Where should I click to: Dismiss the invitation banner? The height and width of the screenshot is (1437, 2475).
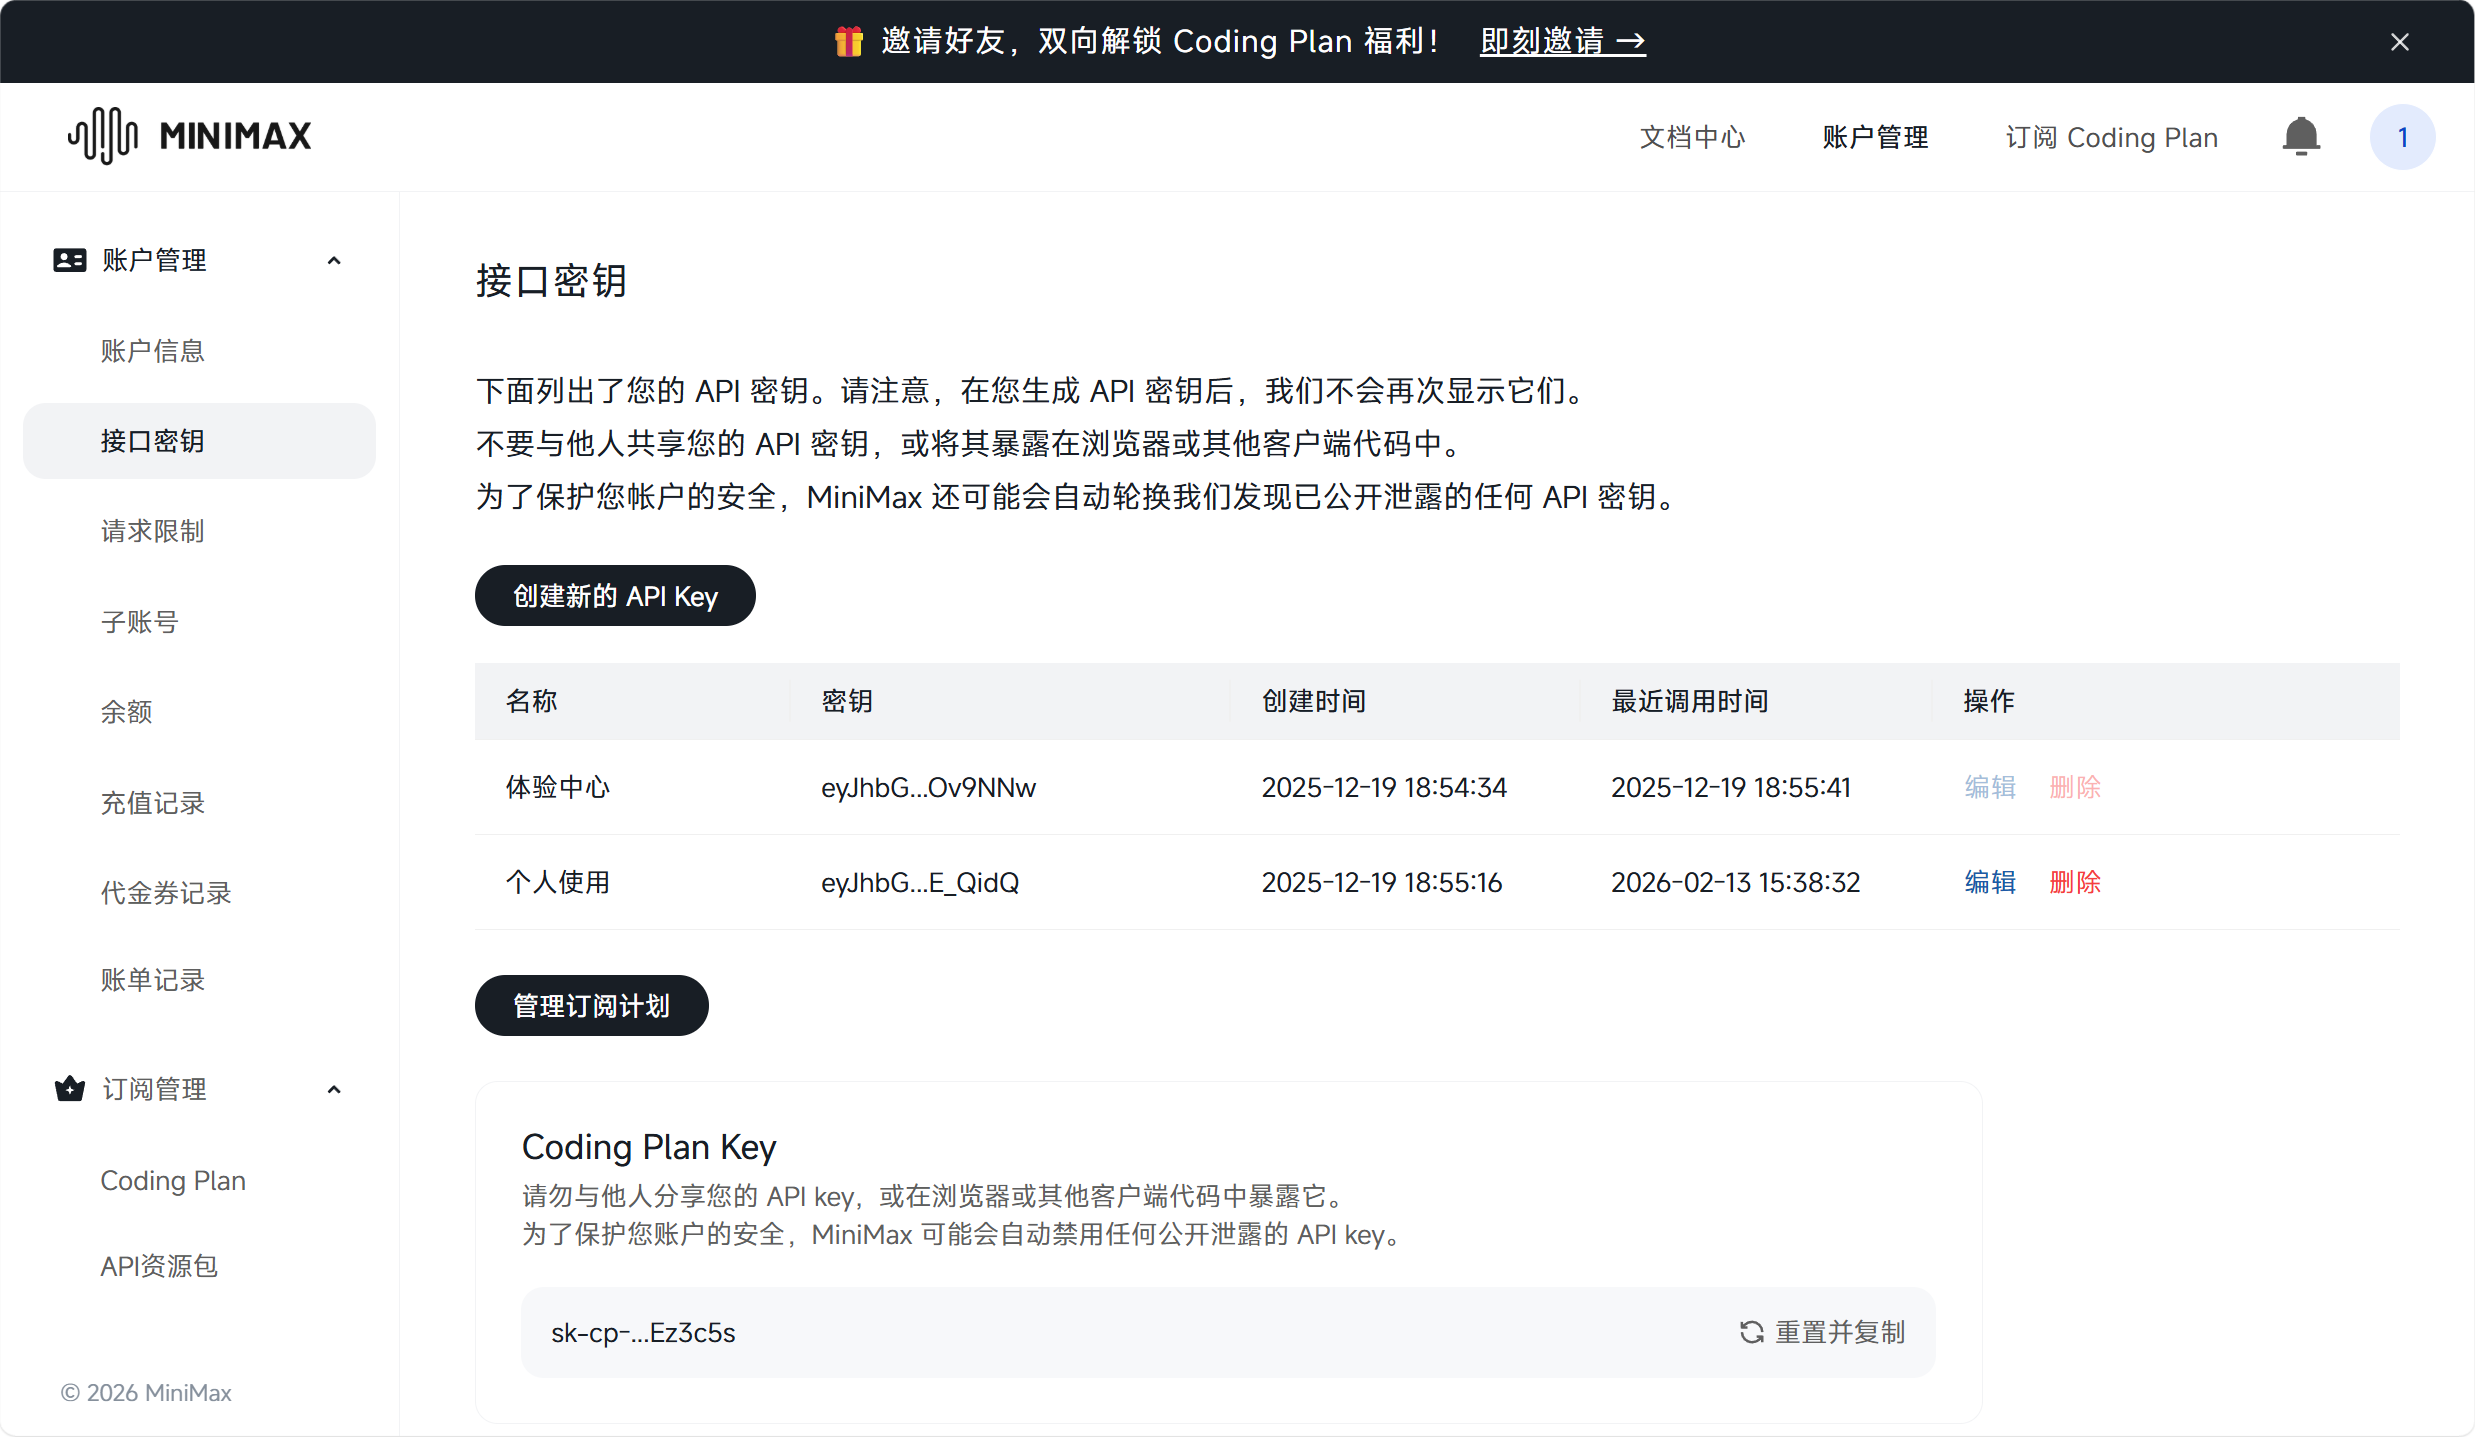[x=2399, y=42]
